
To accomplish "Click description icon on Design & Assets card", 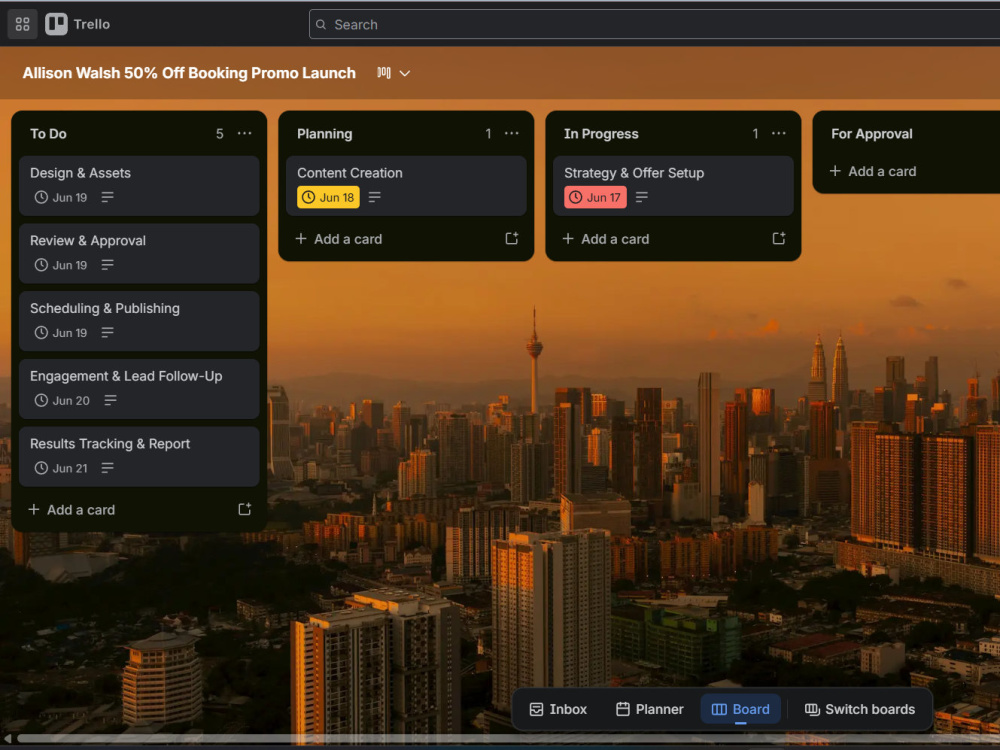I will tap(107, 197).
